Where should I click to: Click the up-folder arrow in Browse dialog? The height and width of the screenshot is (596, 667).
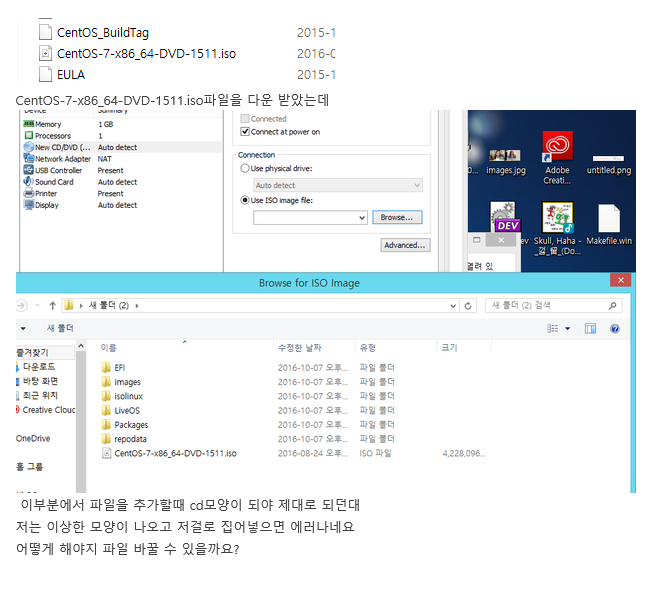click(x=52, y=305)
